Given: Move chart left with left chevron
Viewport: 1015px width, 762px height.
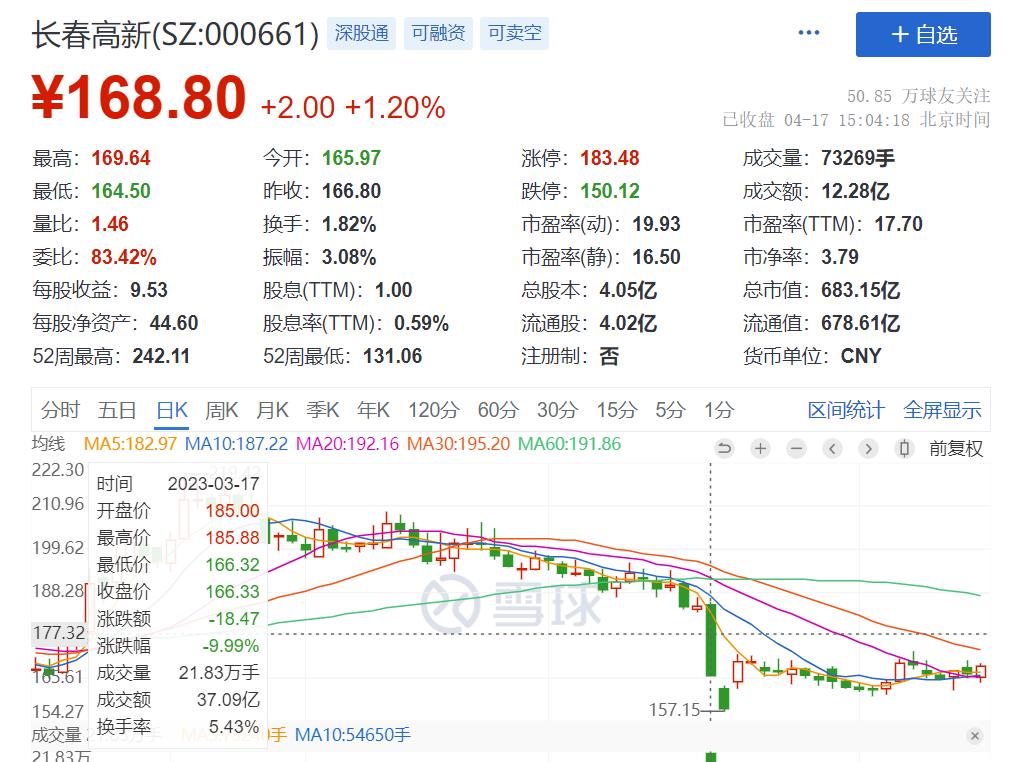Looking at the screenshot, I should (832, 448).
